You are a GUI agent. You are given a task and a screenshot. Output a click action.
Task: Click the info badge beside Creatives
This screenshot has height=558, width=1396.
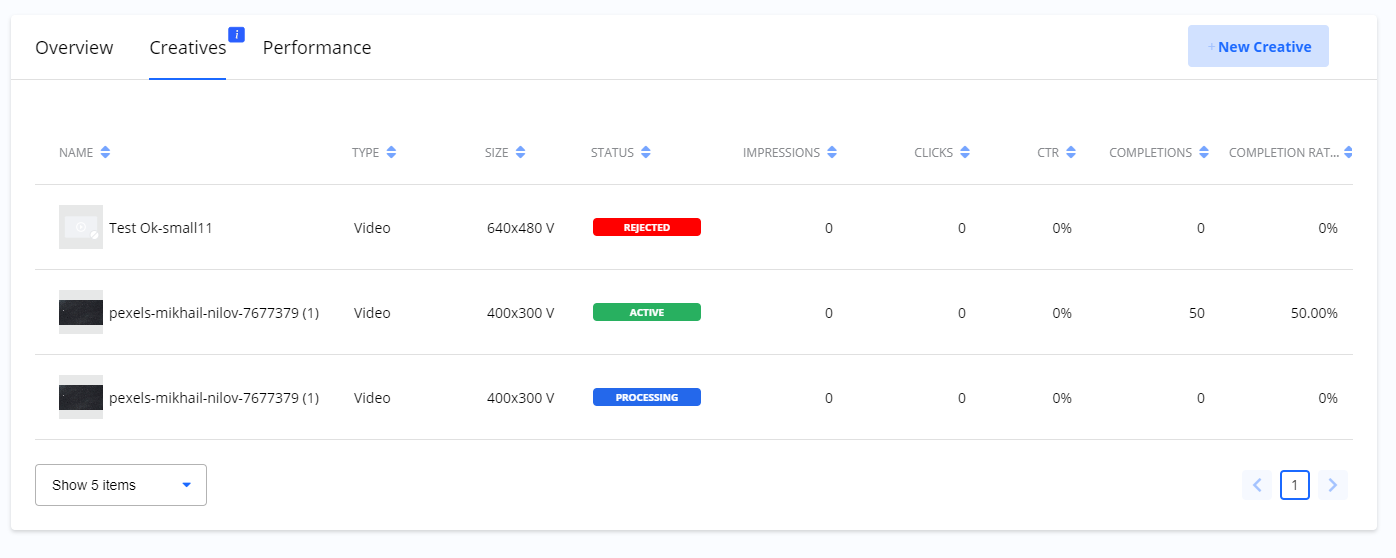[x=237, y=35]
